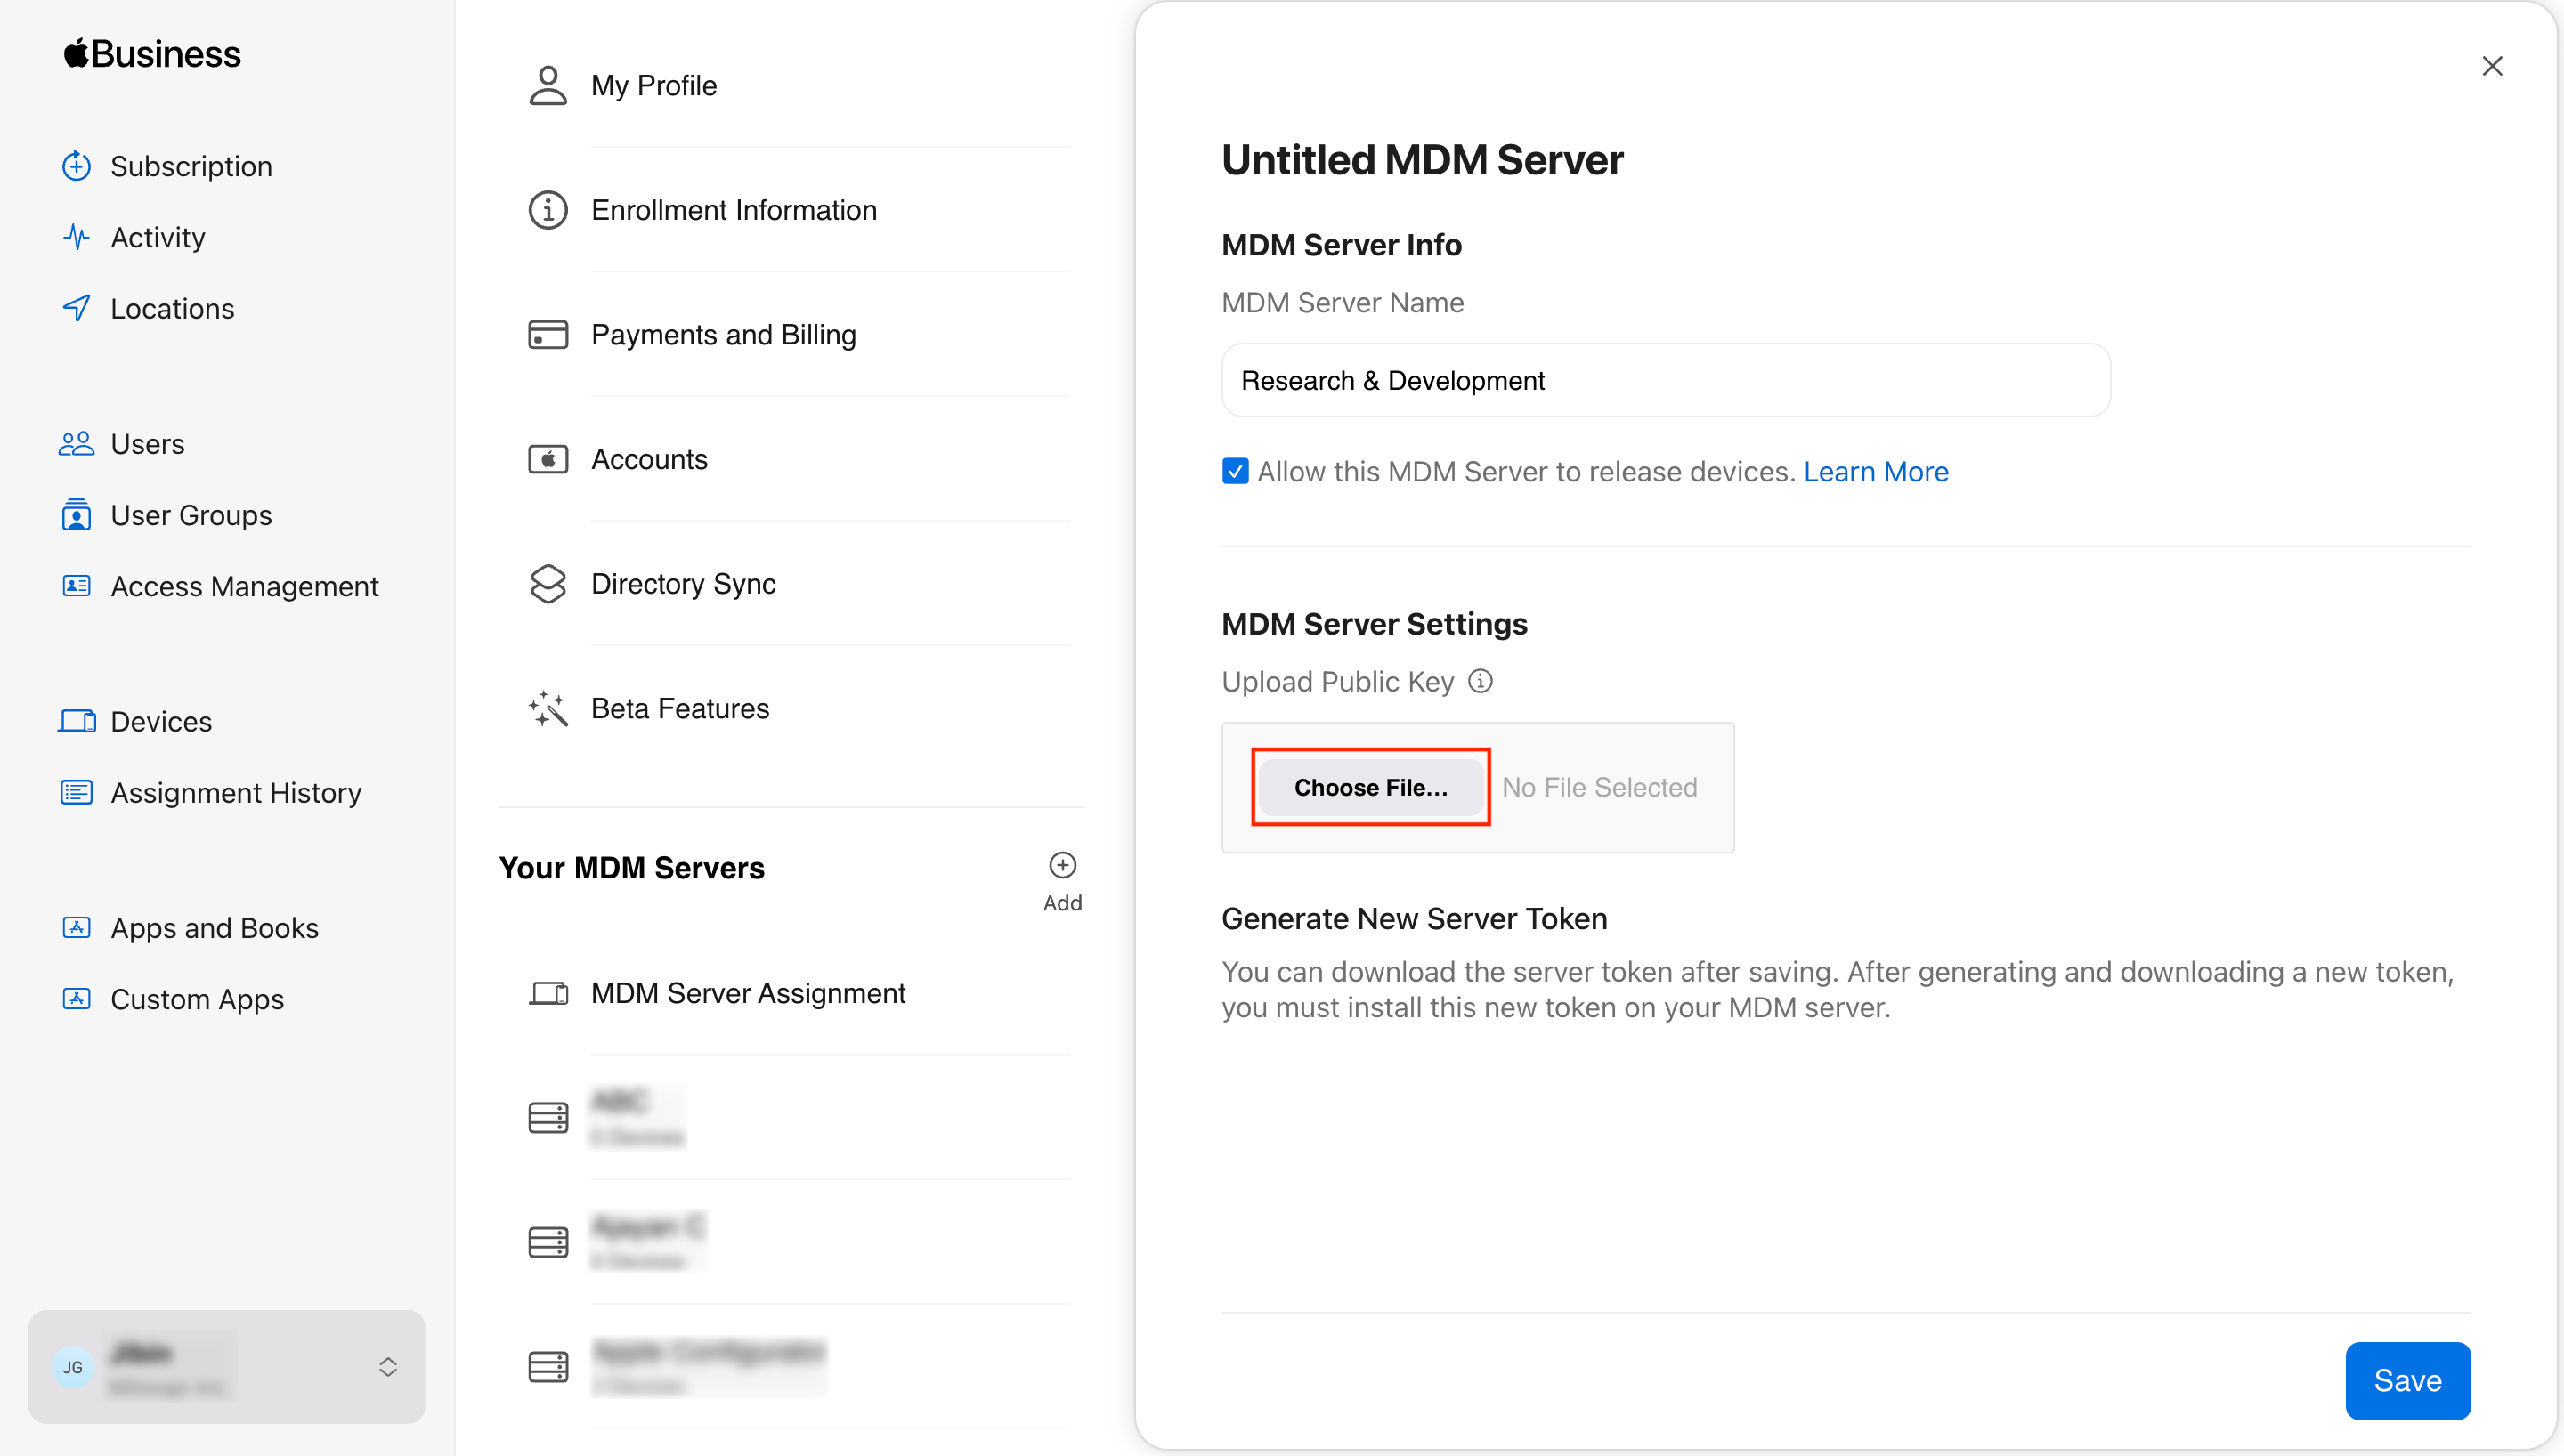Uncheck Allow this MDM Server to release devices

[x=1235, y=471]
